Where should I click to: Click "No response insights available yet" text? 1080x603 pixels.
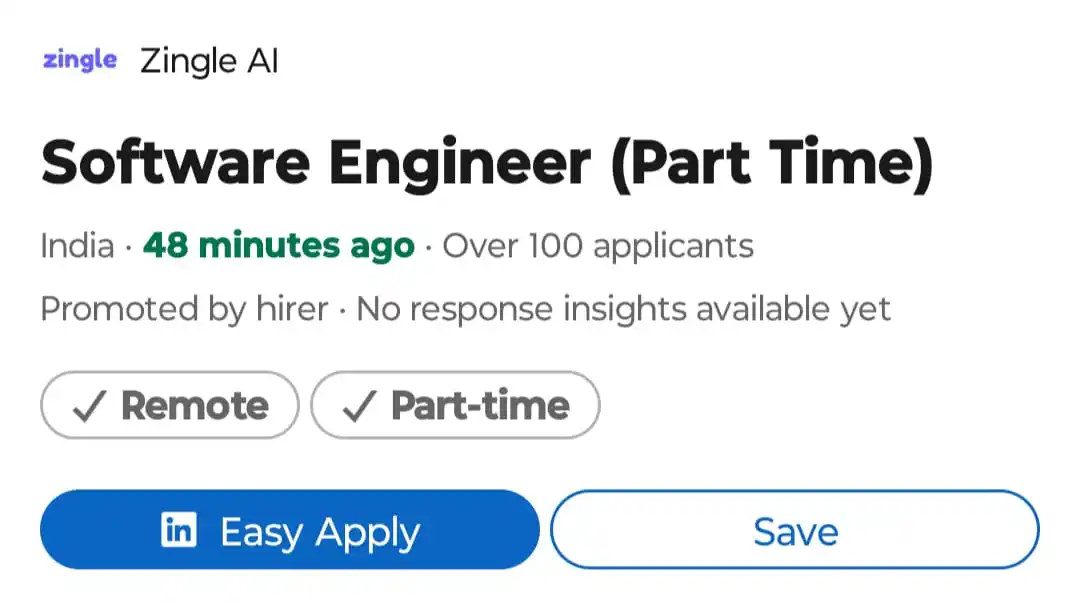pyautogui.click(x=623, y=309)
